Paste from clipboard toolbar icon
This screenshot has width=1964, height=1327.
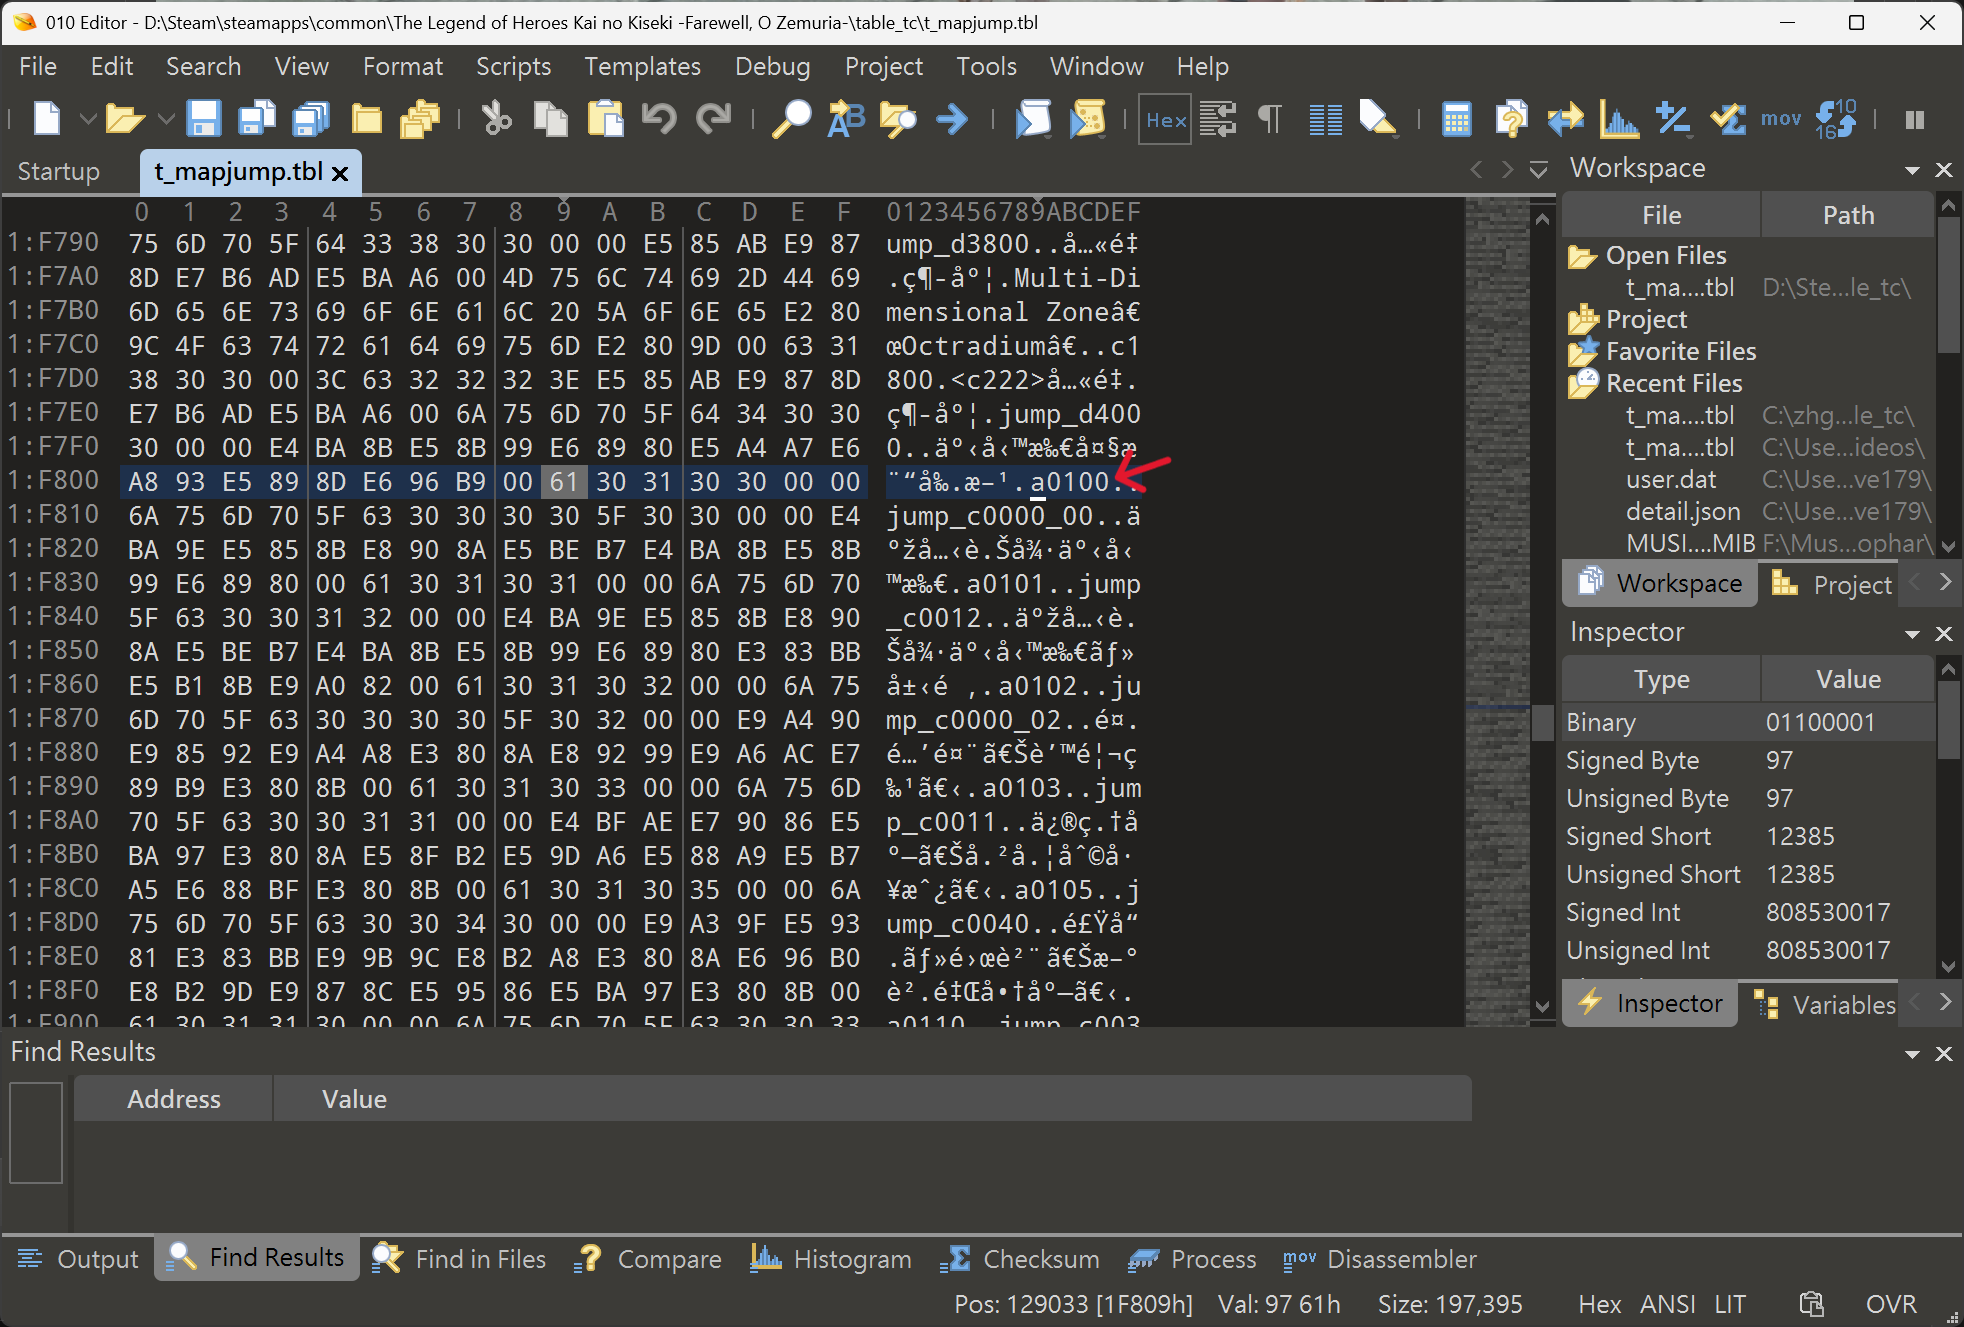(605, 119)
